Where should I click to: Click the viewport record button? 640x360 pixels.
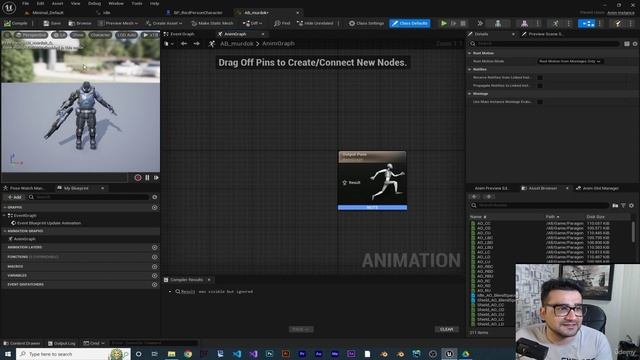[138, 178]
